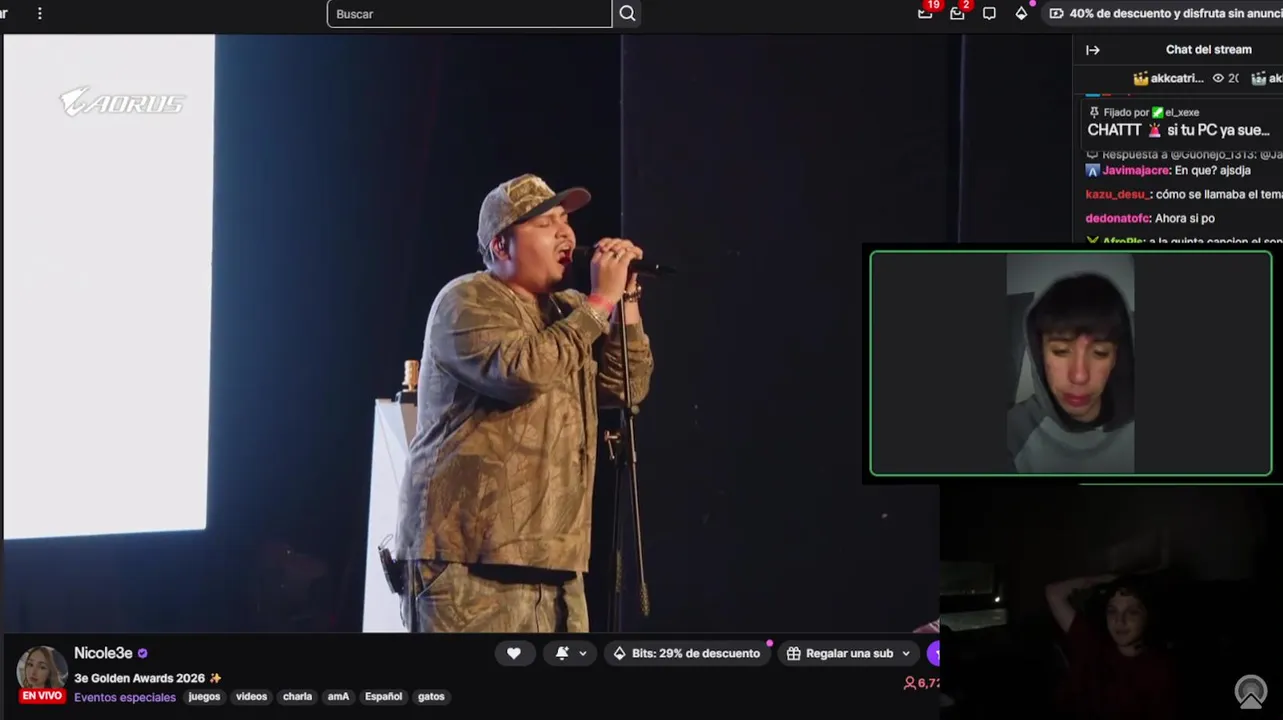Select the amA tag
Screen dimensions: 1283x720
(338, 697)
